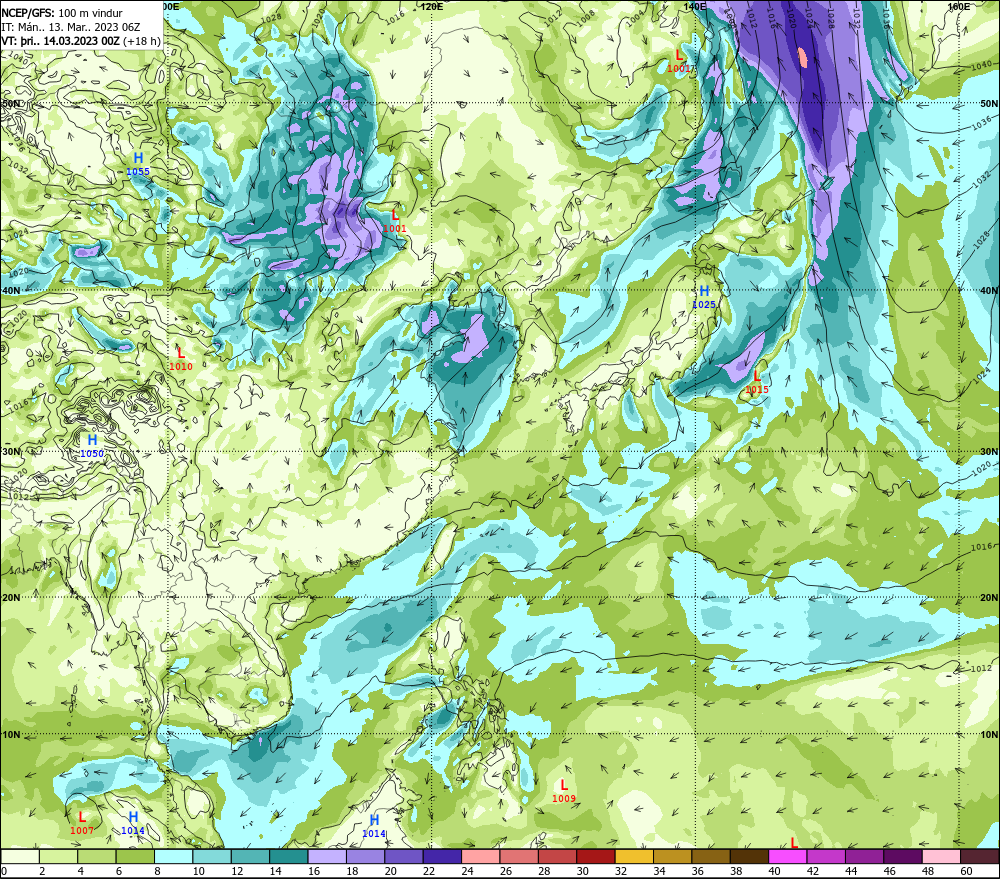Select the dark brown 38–40 legend swatch
This screenshot has height=879, width=1000.
749,856
